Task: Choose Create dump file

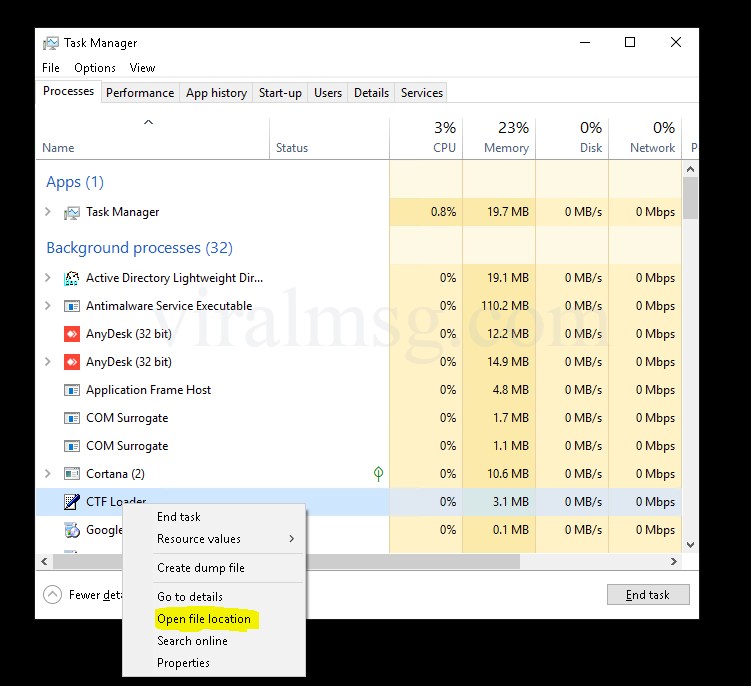Action: [x=201, y=568]
